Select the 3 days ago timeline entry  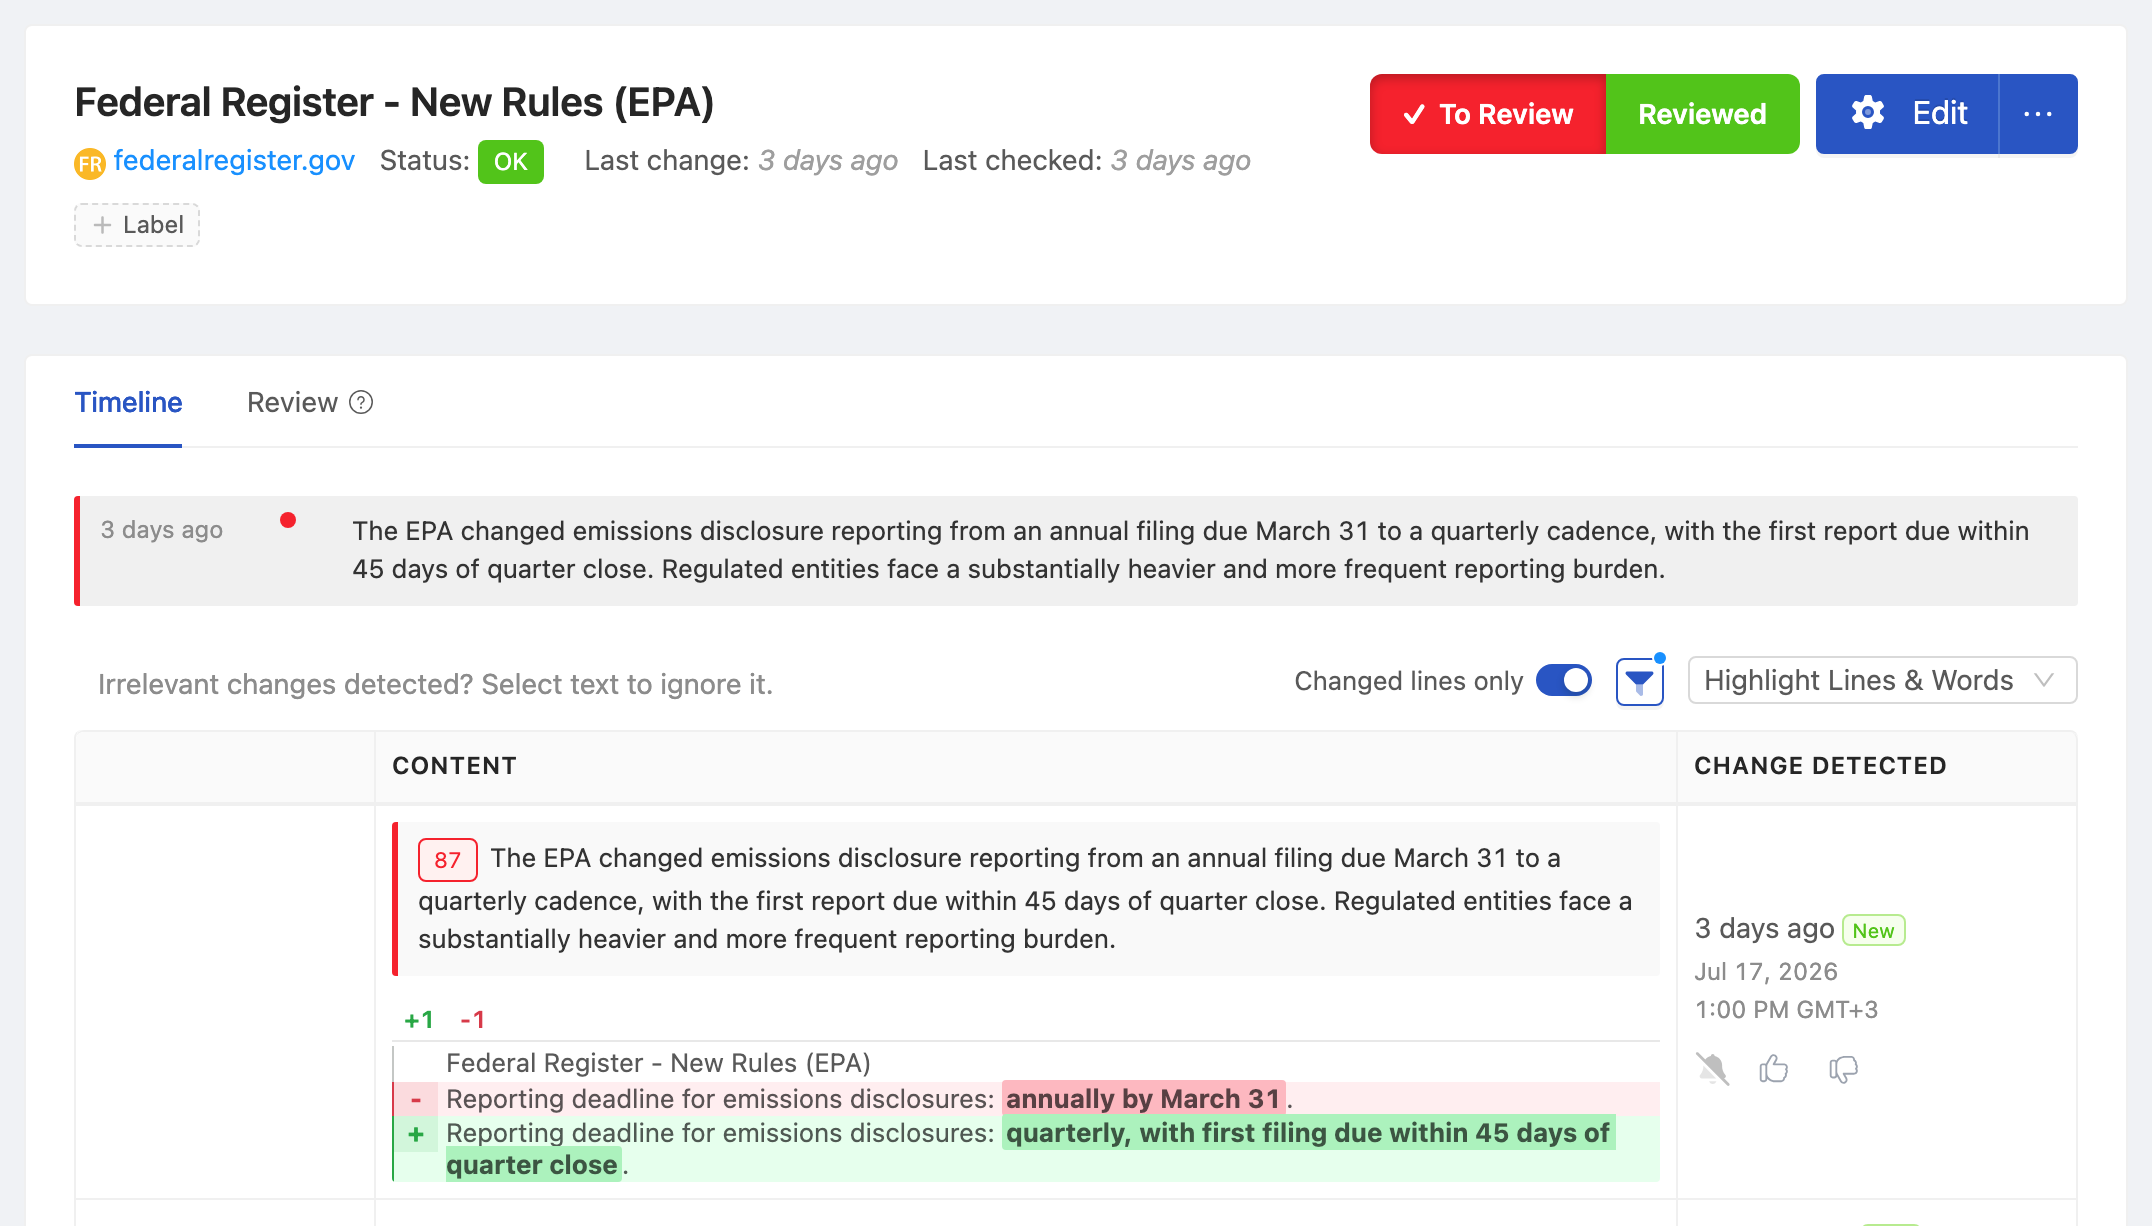pyautogui.click(x=1076, y=550)
